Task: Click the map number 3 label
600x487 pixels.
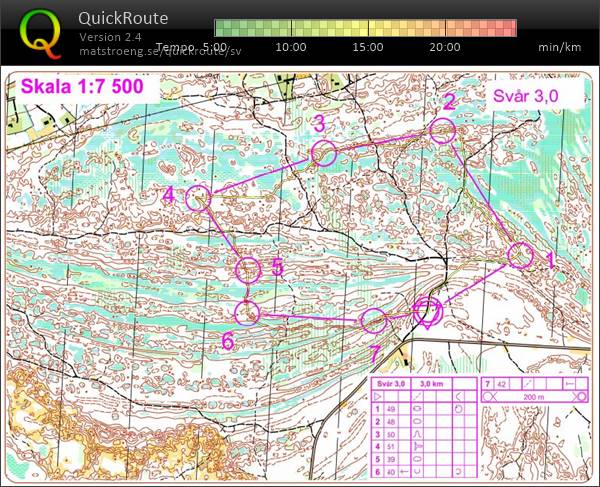Action: coord(319,123)
